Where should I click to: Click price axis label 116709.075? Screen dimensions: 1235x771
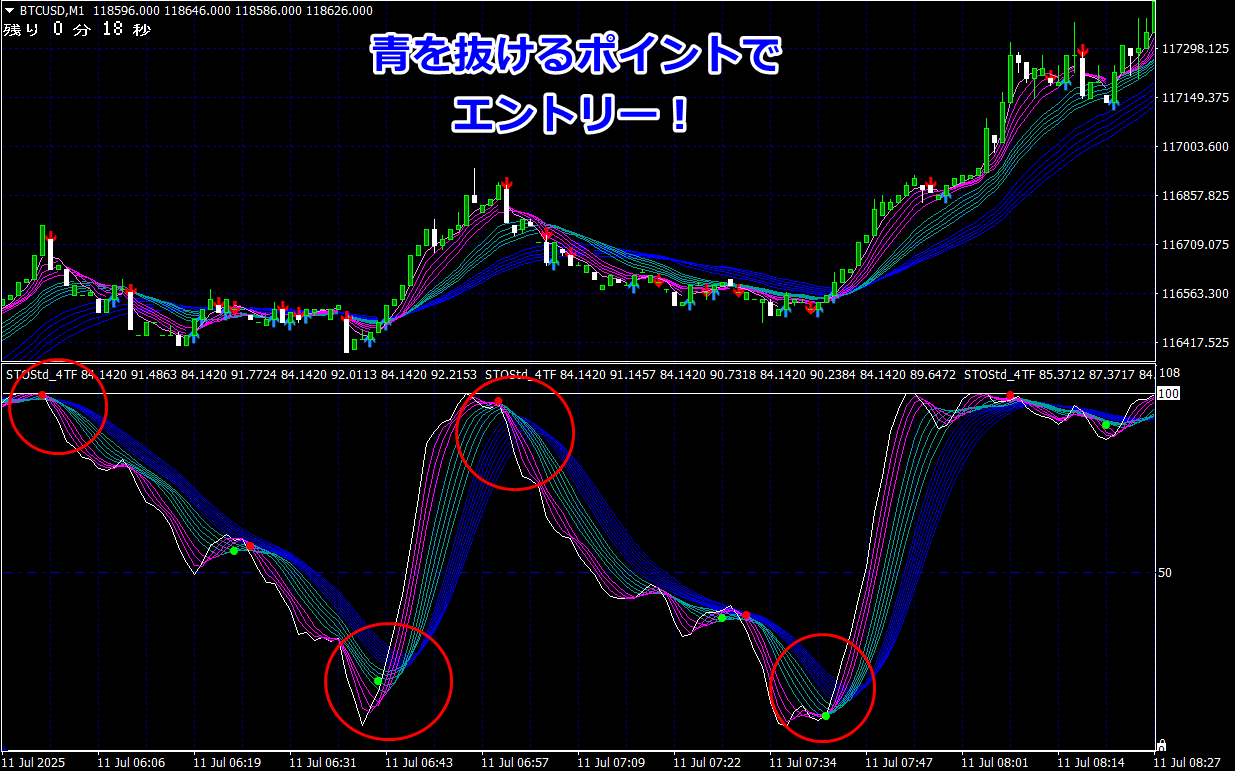click(x=1195, y=245)
